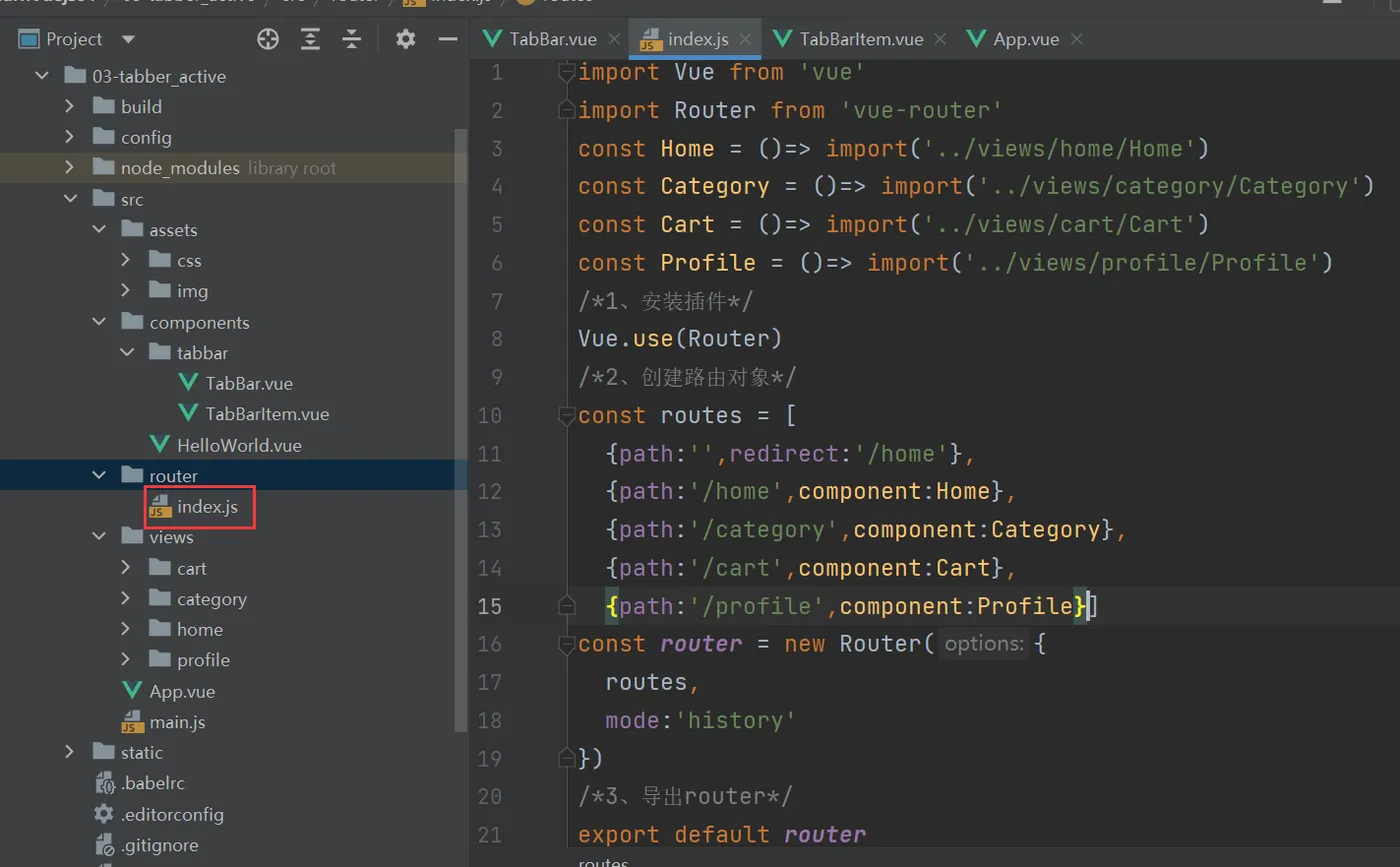Close the App.vue tab
The image size is (1400, 867).
(x=1076, y=39)
